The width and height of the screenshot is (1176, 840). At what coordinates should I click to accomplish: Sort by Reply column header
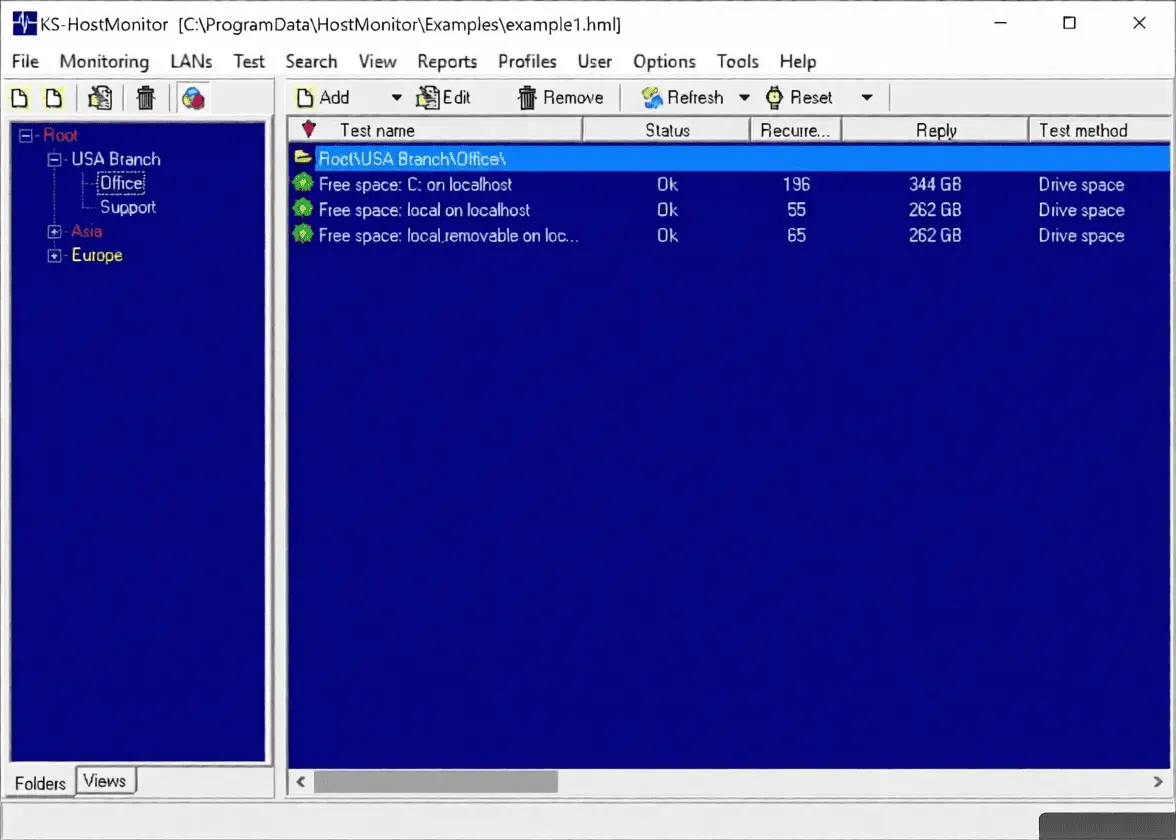[935, 130]
